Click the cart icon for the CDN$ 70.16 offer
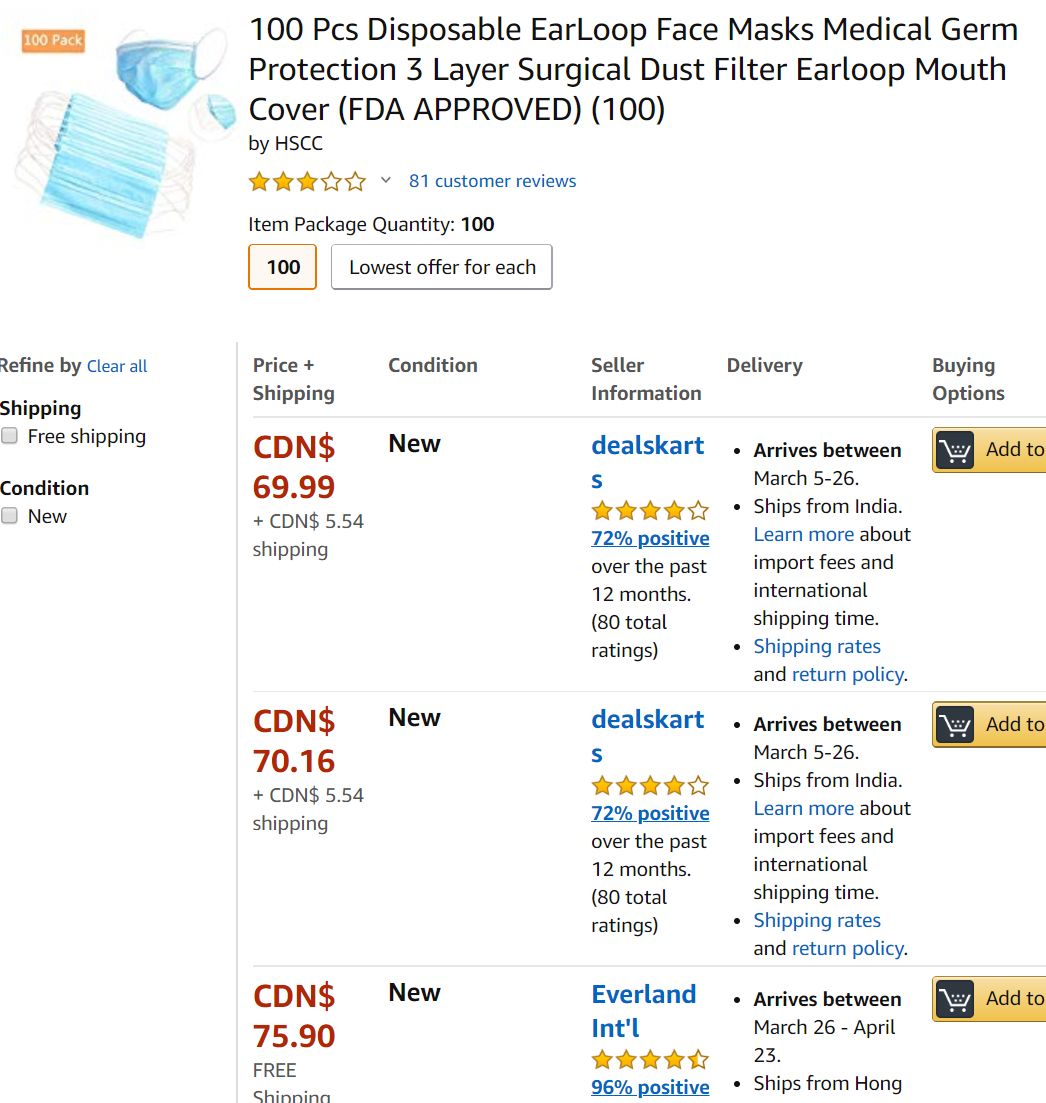 coord(955,725)
